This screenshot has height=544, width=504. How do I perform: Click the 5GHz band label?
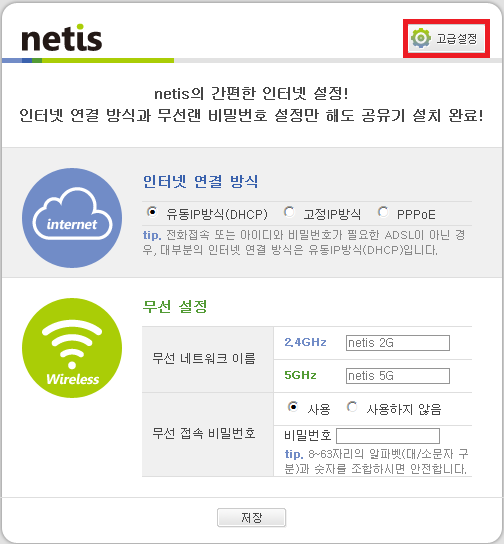pos(300,375)
